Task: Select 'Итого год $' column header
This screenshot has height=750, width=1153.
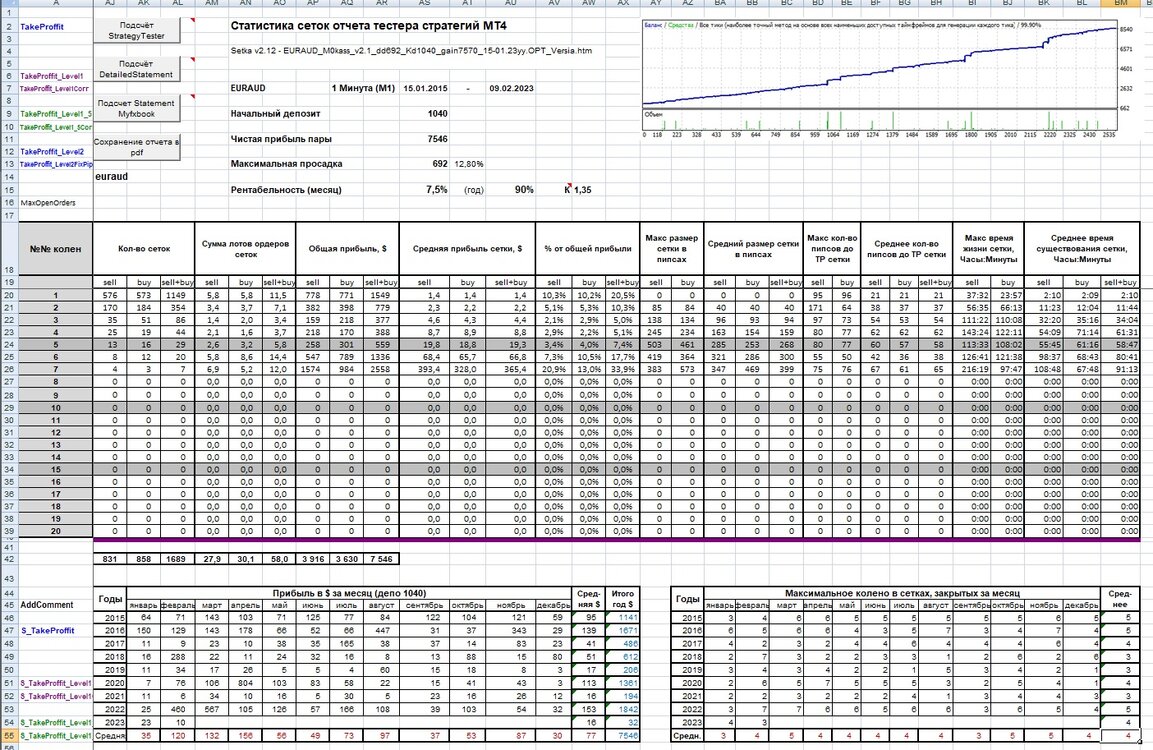Action: click(x=623, y=599)
